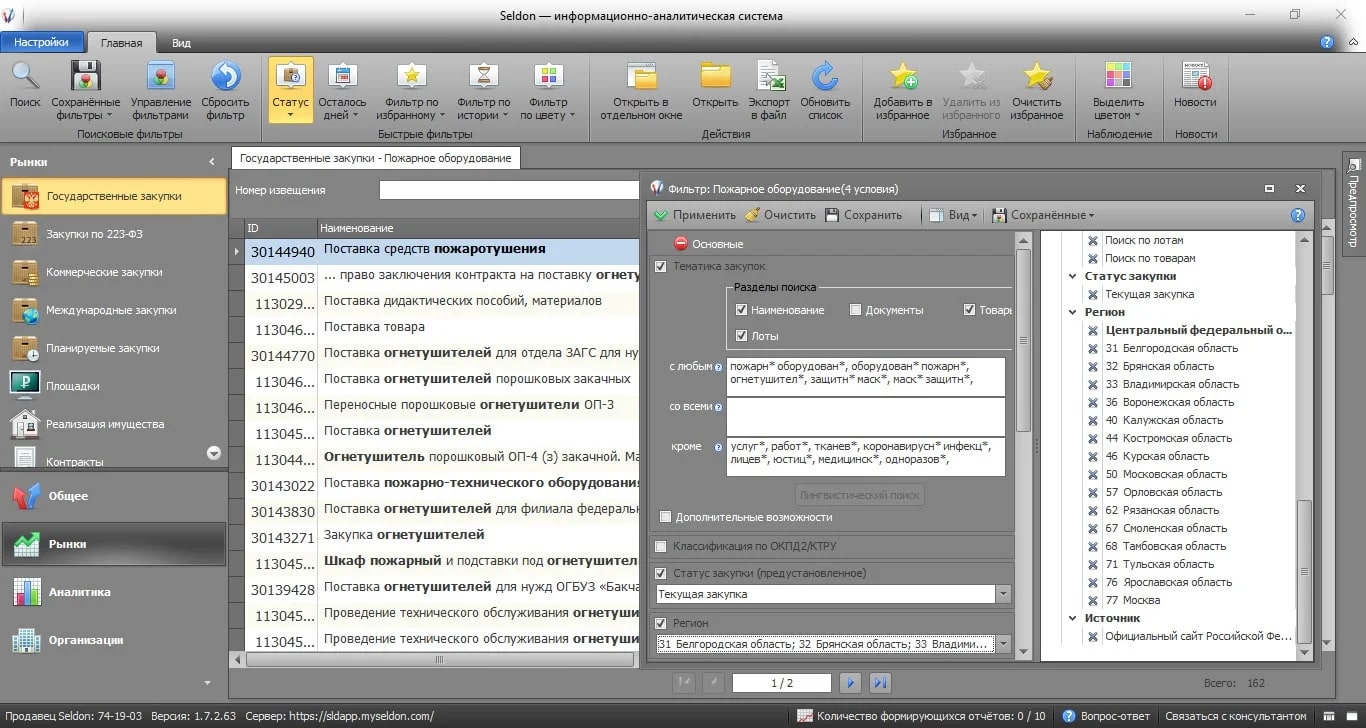Viewport: 1366px width, 728px height.
Task: Open Вопрос-ответ in the status bar
Action: click(1106, 716)
